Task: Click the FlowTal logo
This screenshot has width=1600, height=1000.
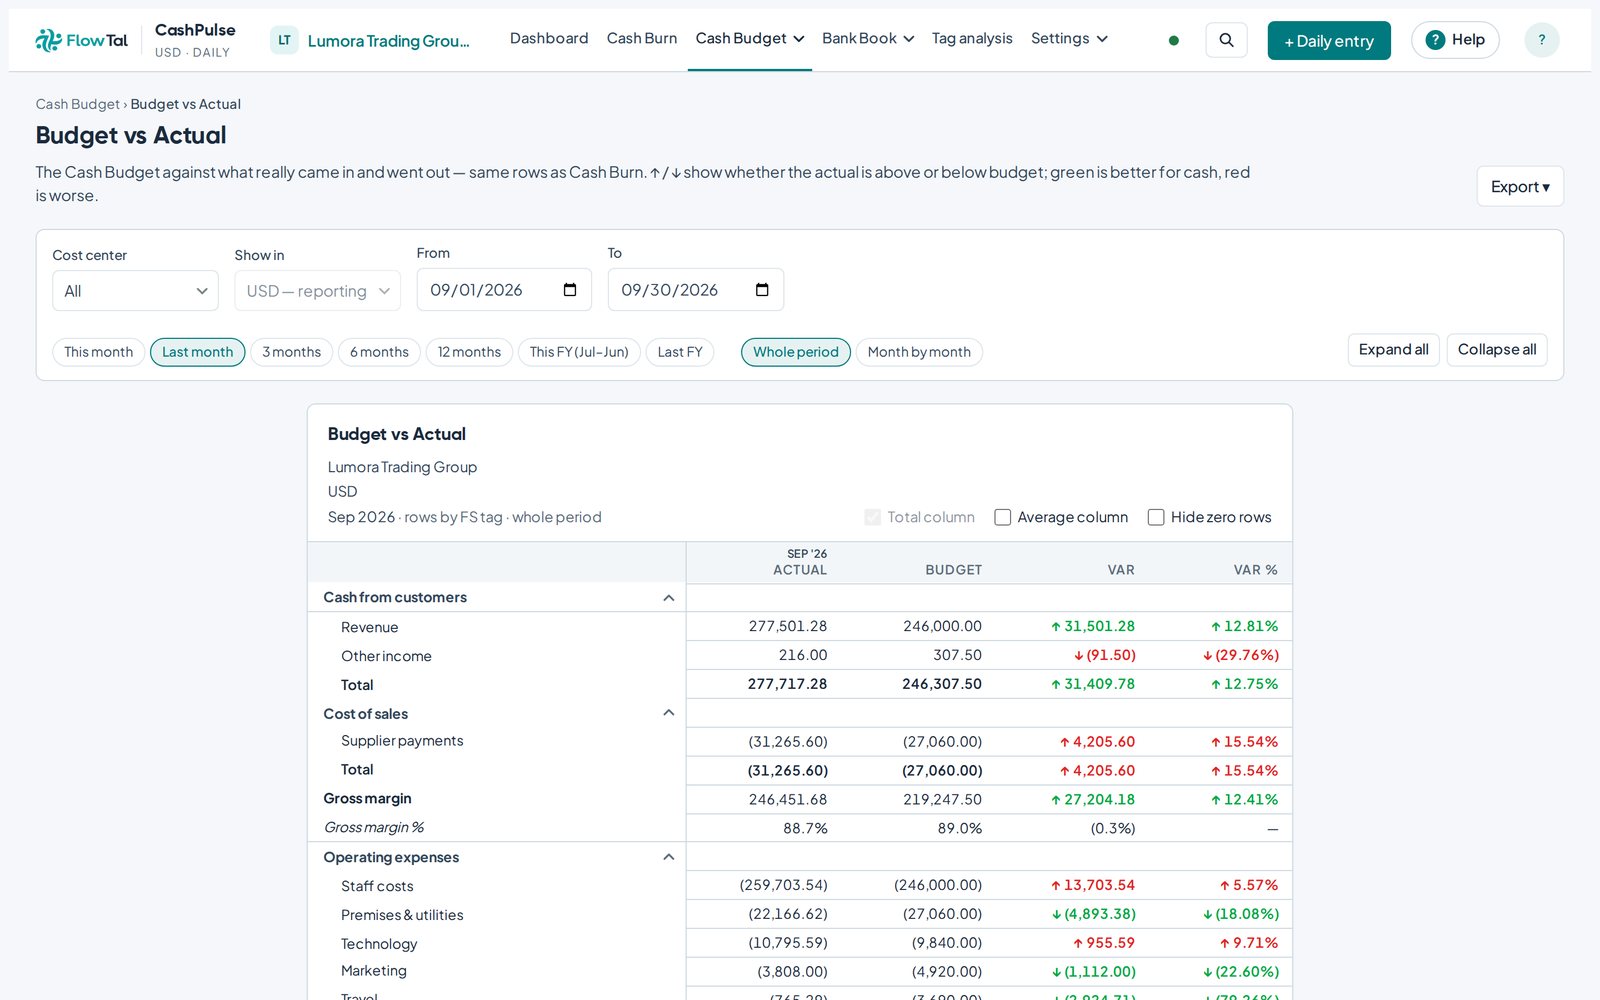Action: click(x=82, y=40)
